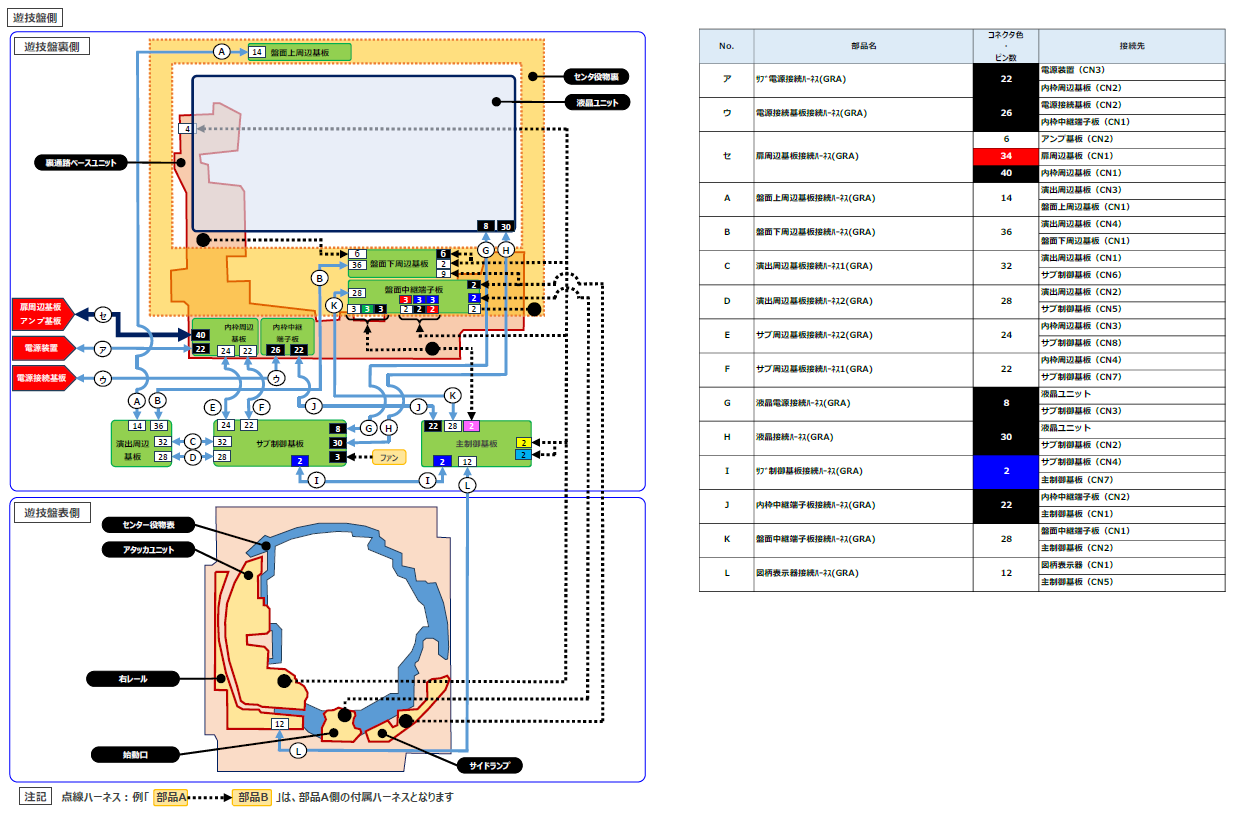1256x813 pixels.
Task: Click the 演出周辺基板接続ﾊｰﾈｽ1(GRA) cell
Action: click(864, 266)
